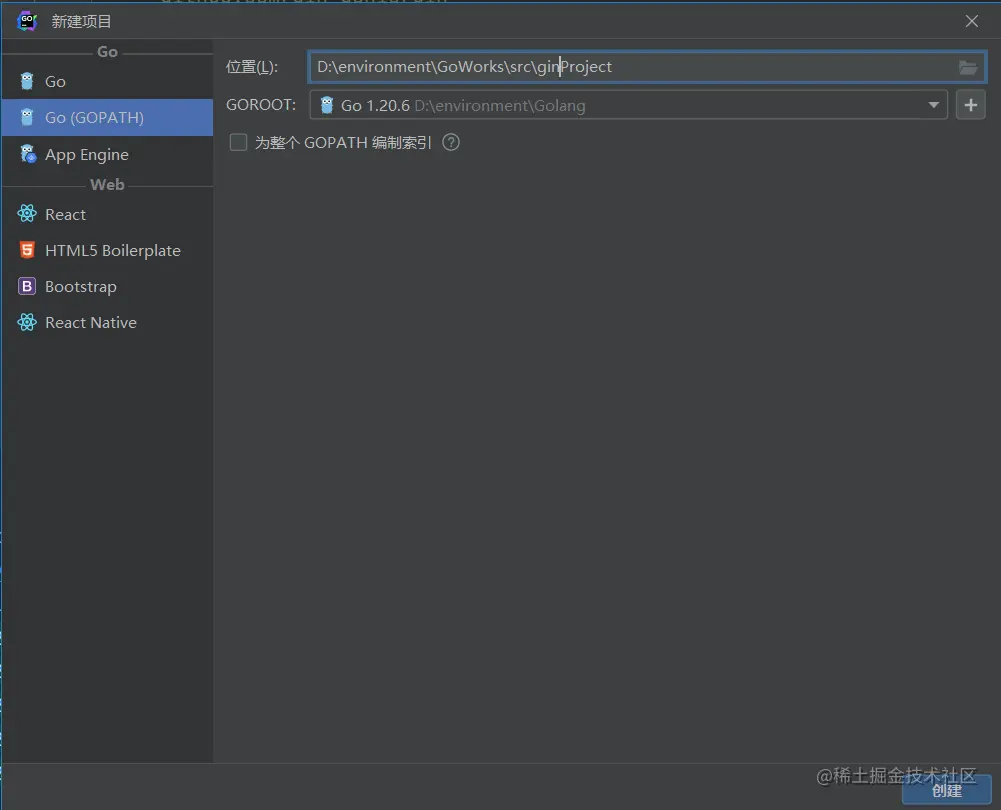Choose React Native project template
The height and width of the screenshot is (810, 1001).
pos(107,322)
